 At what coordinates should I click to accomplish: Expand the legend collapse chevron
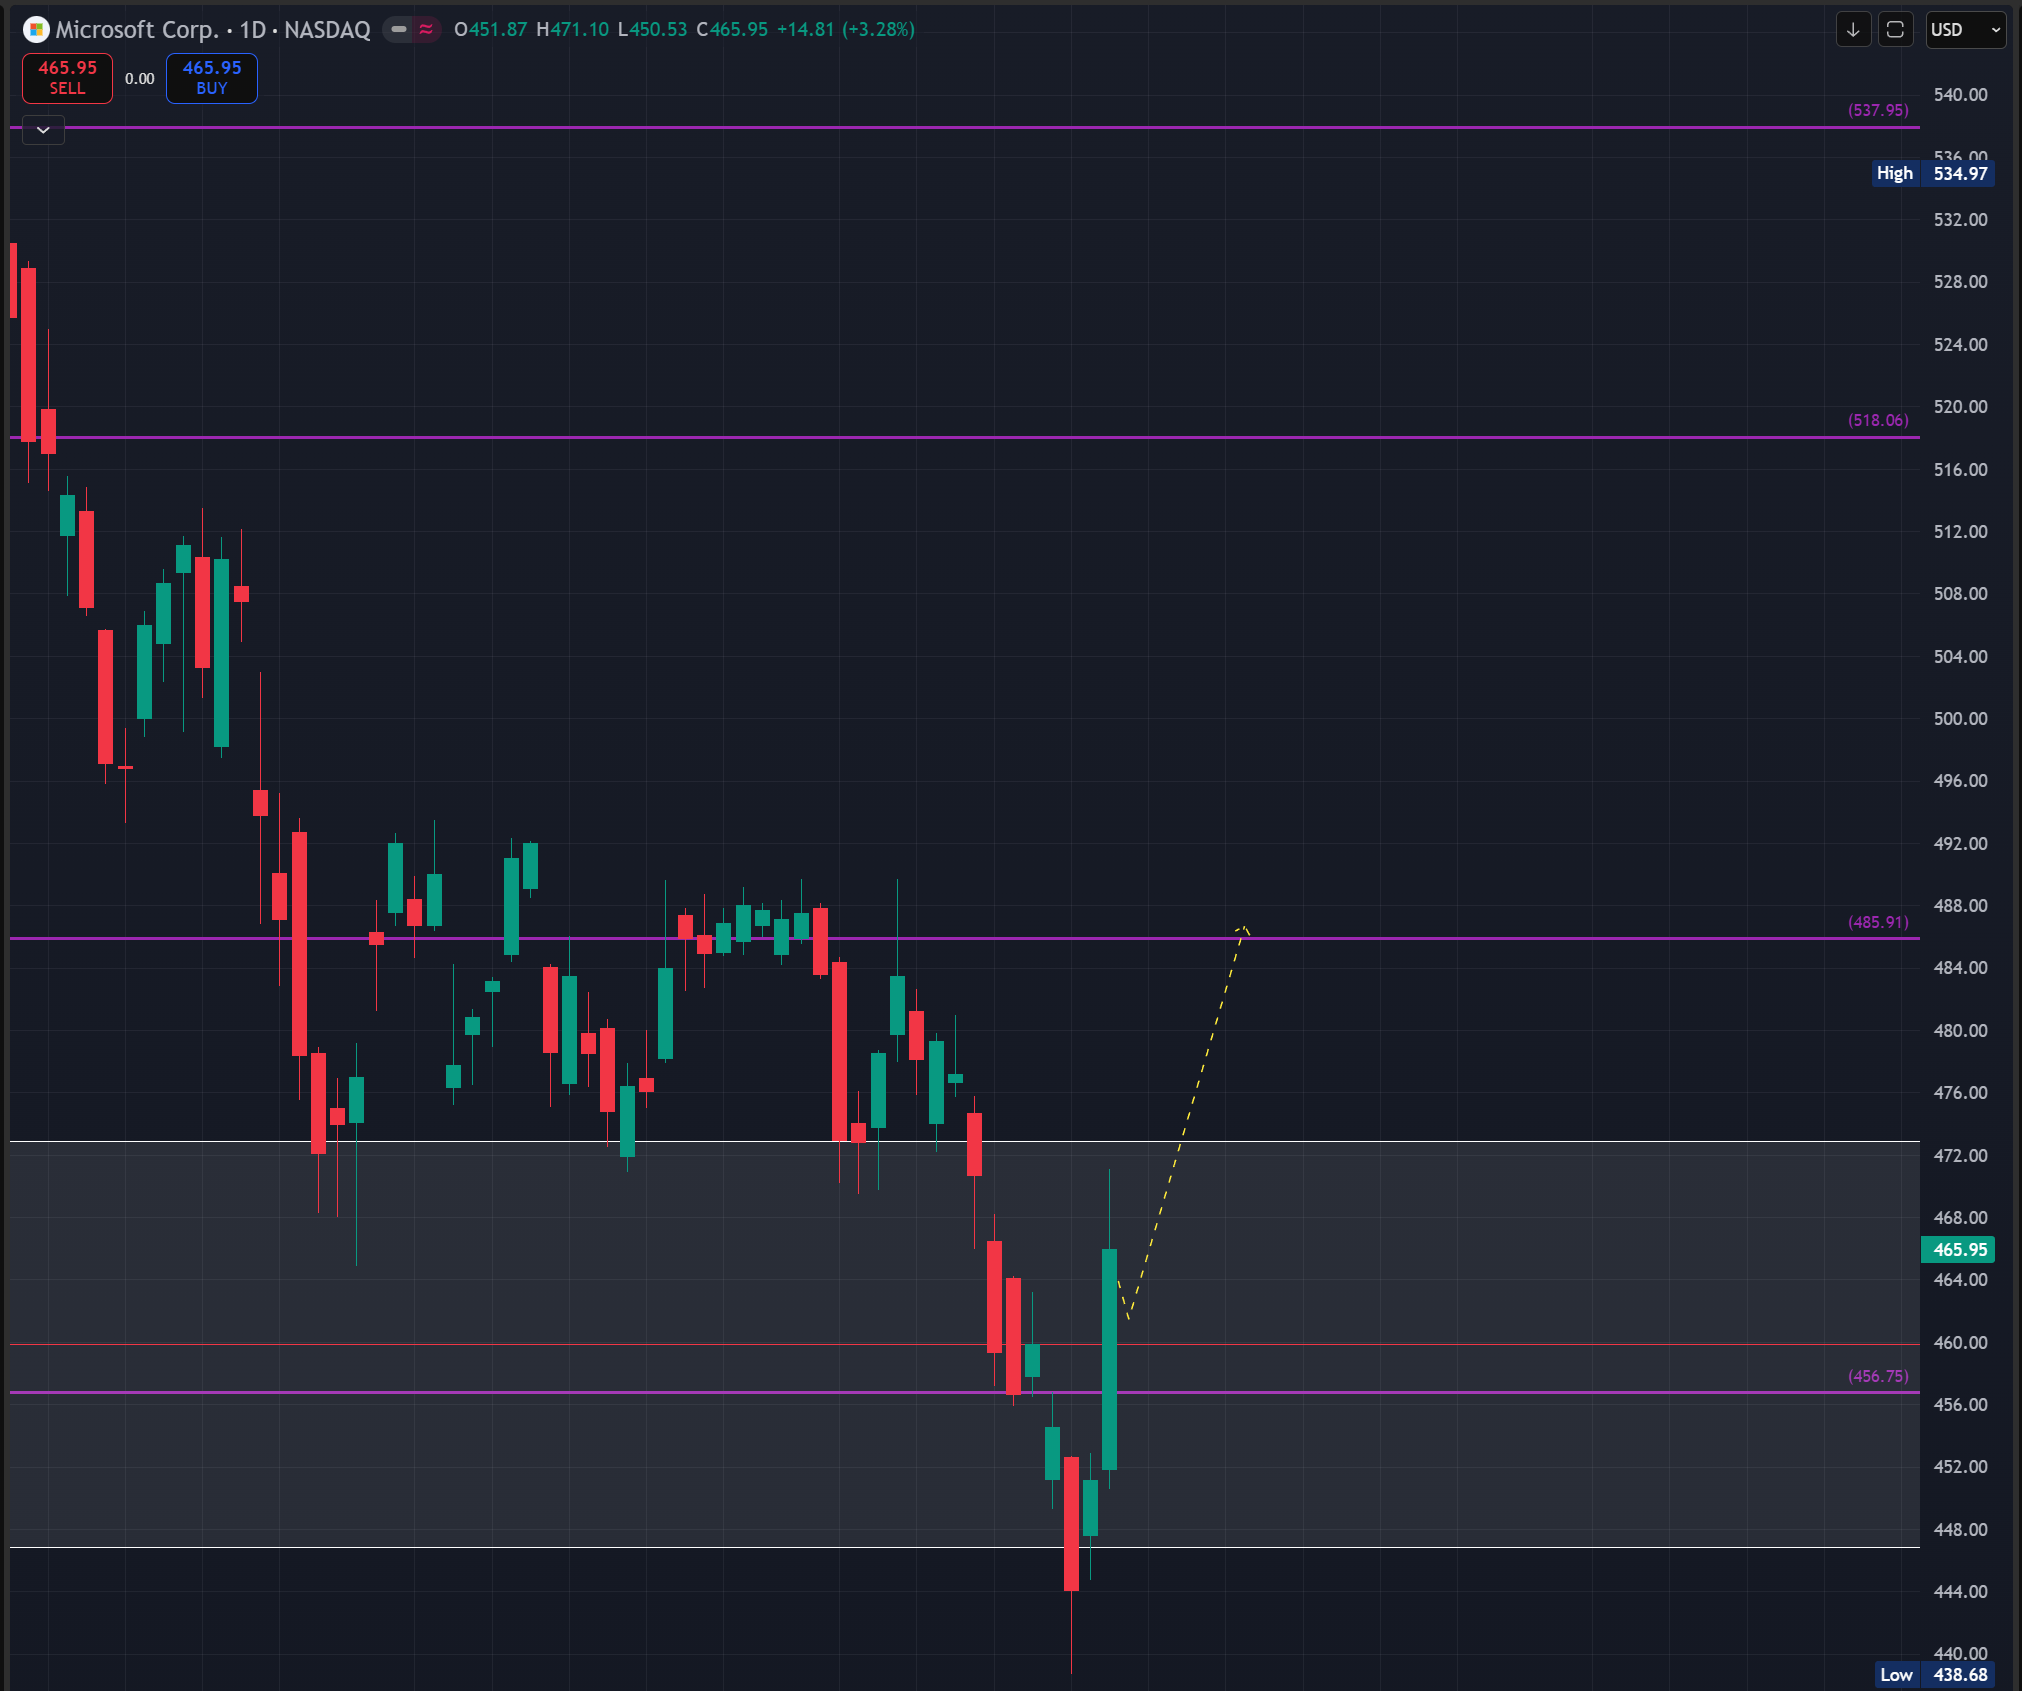click(43, 130)
